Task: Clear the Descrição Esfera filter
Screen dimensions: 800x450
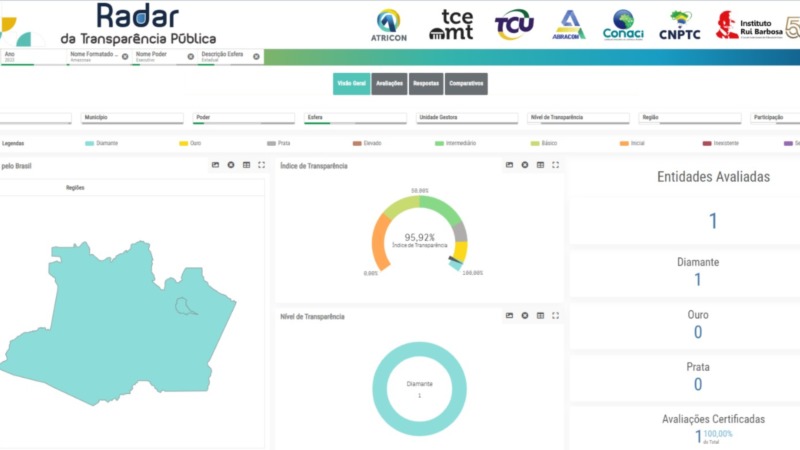Action: (x=256, y=57)
